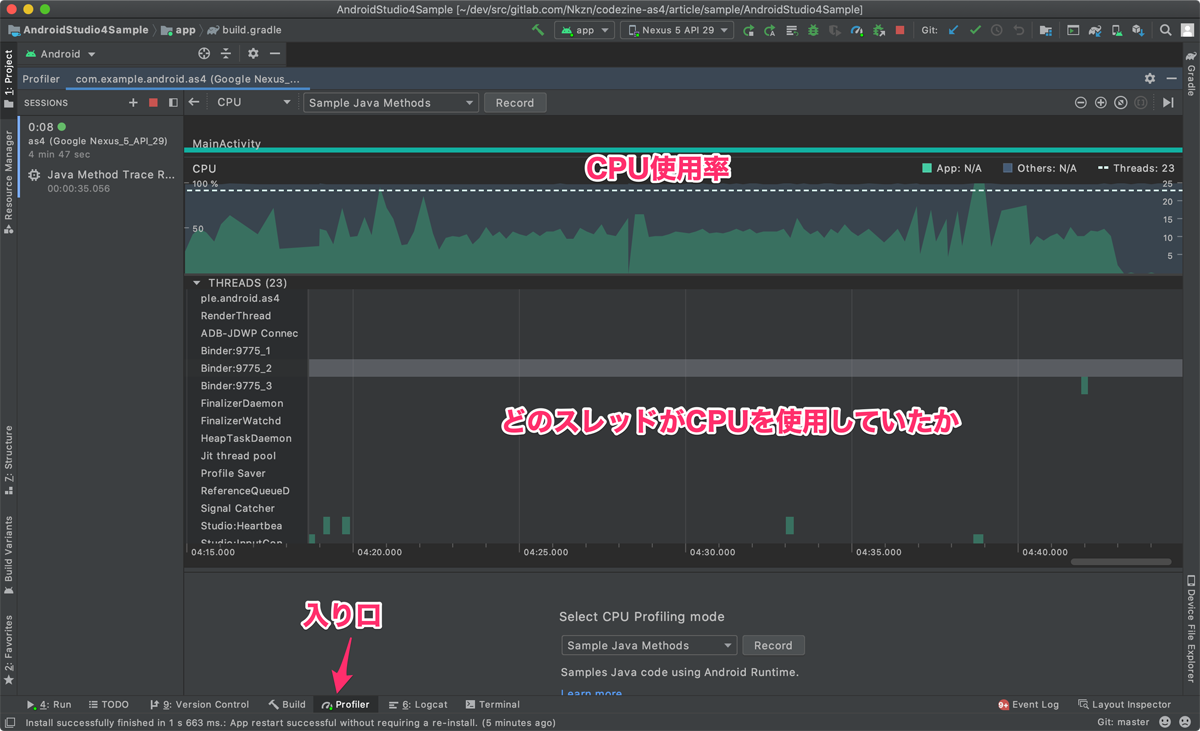Image resolution: width=1200 pixels, height=731 pixels.
Task: Go back with the profiler arrow
Action: (x=194, y=102)
